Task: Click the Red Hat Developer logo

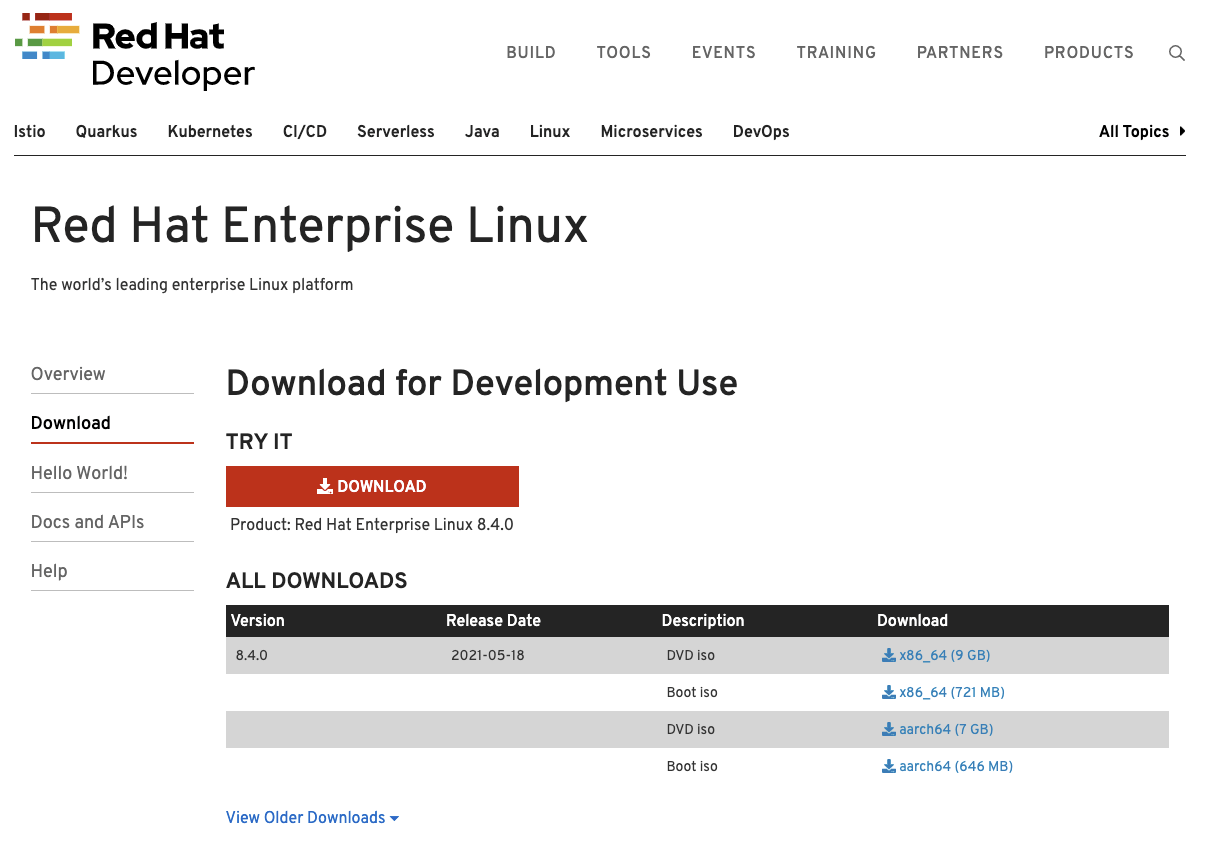Action: 135,50
